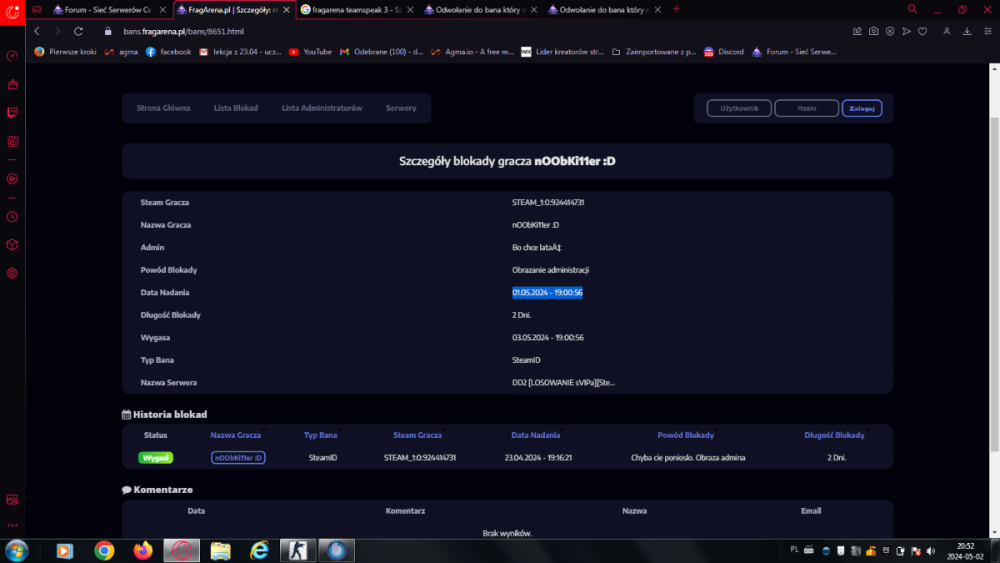Click the Zaloguj login button
The width and height of the screenshot is (1000, 563).
861,108
